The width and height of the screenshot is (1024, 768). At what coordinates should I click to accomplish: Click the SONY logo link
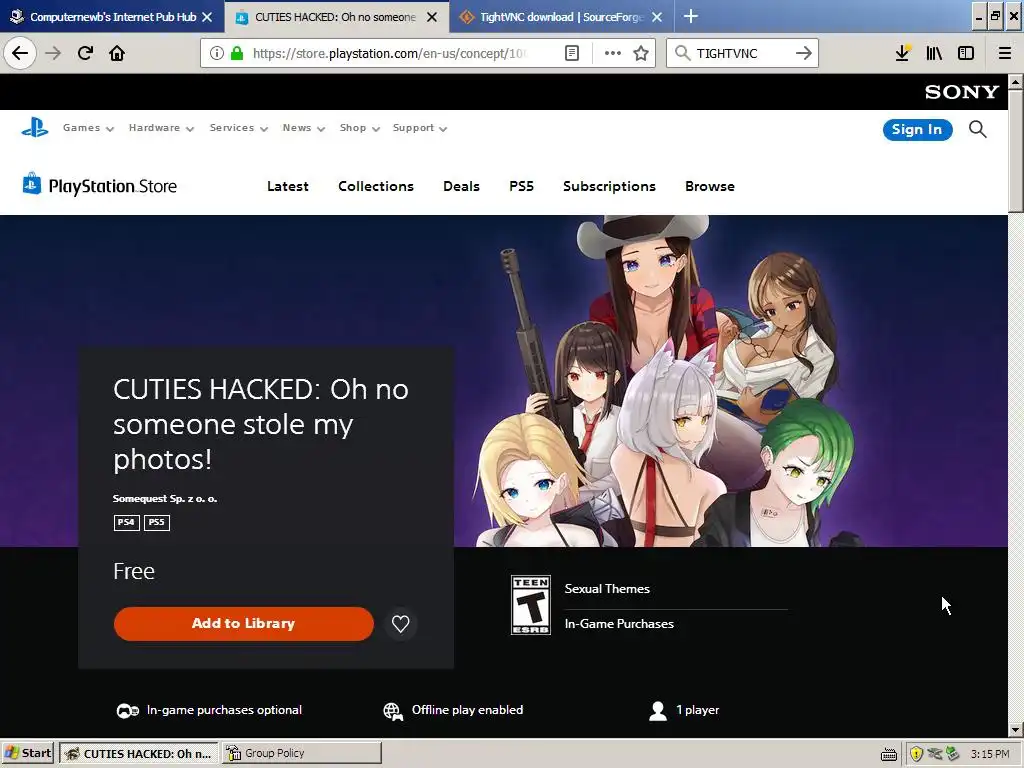(962, 92)
